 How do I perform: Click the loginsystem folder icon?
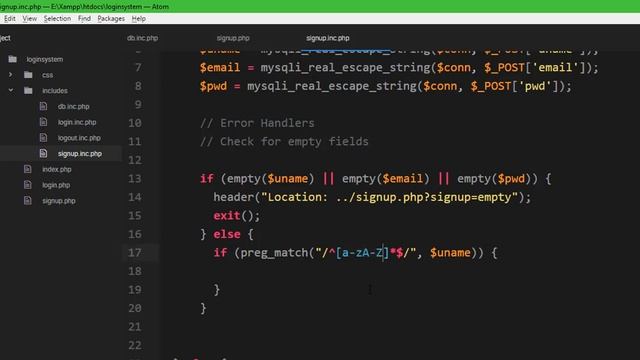coord(13,59)
